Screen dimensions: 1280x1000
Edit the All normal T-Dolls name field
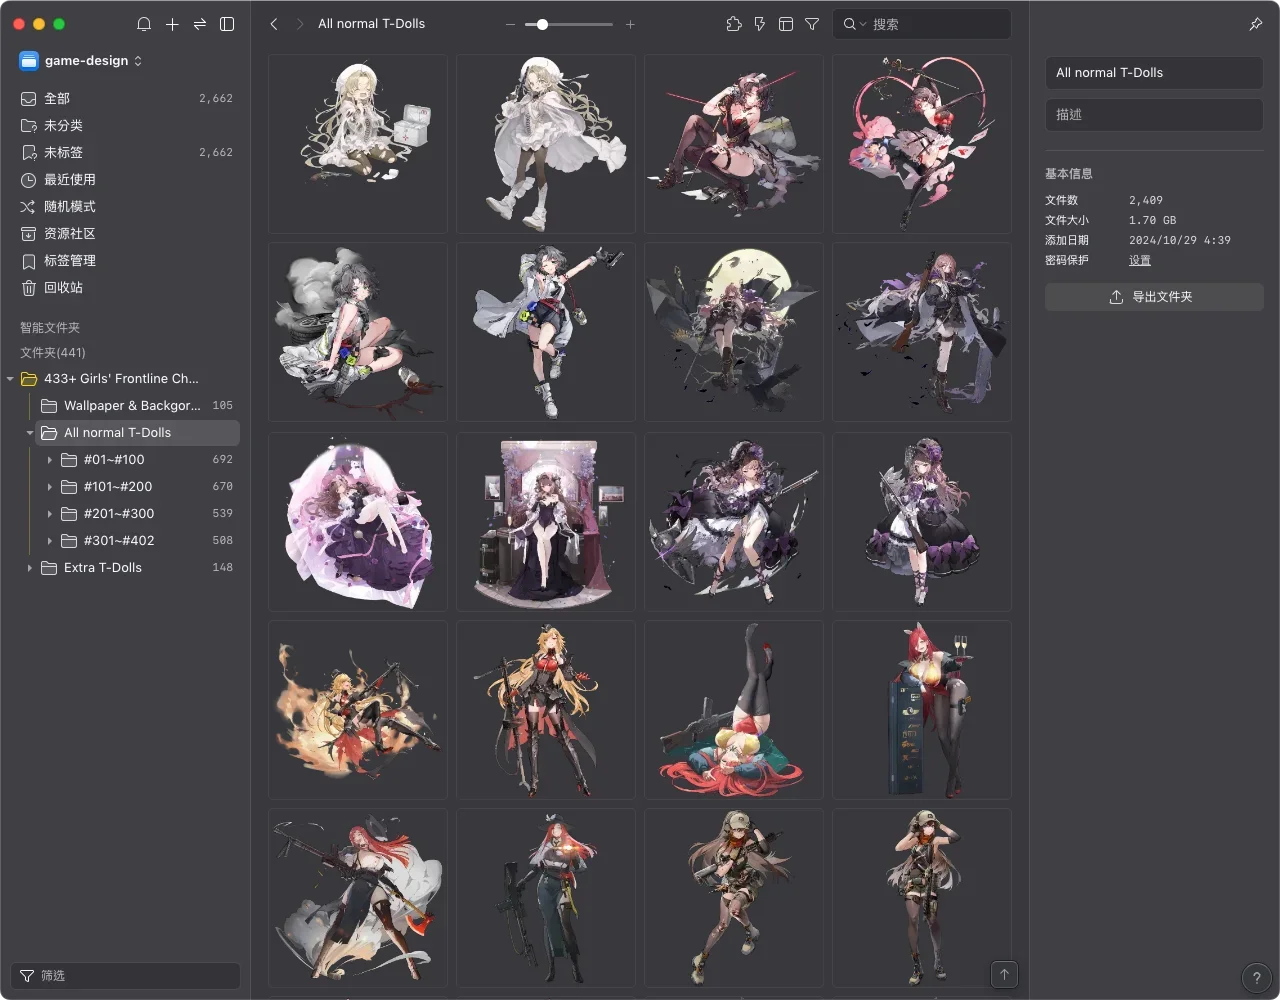[1154, 73]
